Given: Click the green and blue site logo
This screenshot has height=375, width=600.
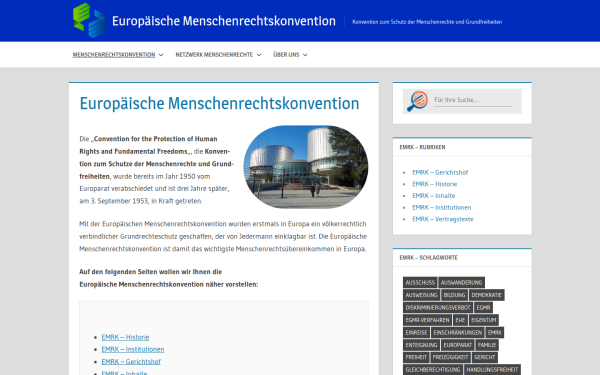Looking at the screenshot, I should coord(89,20).
